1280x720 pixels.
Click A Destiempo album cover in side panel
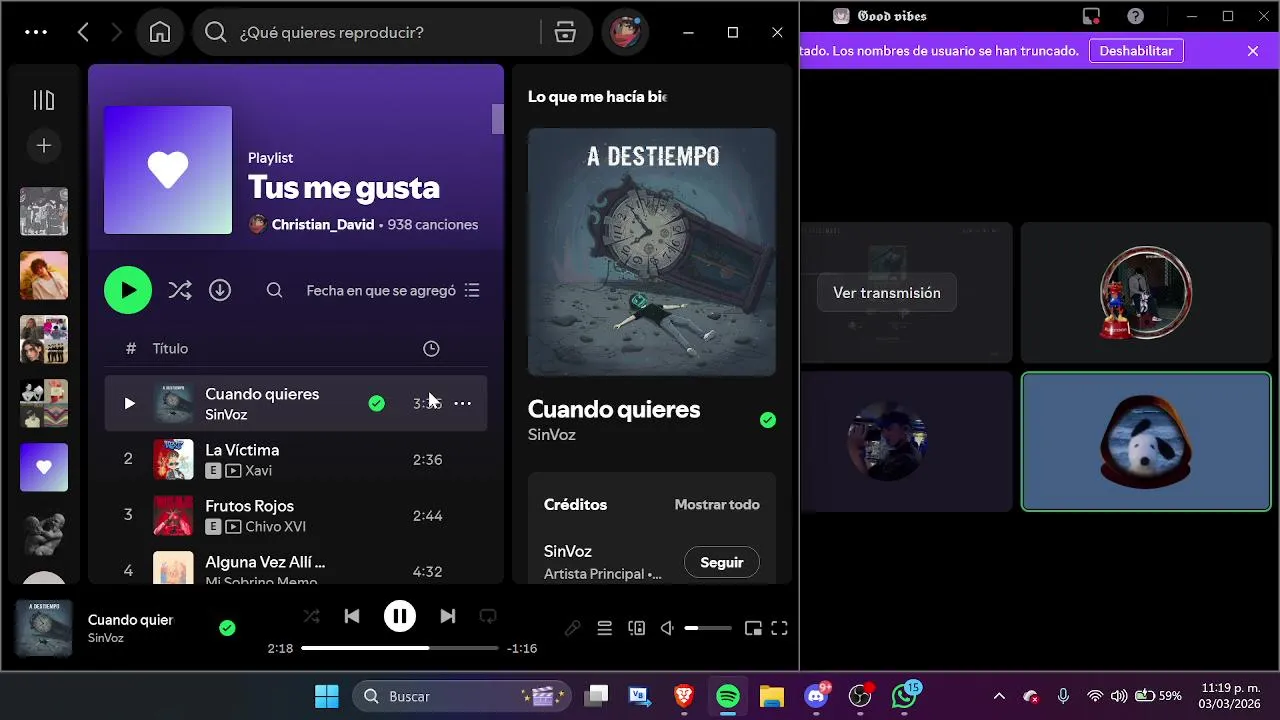[x=652, y=252]
